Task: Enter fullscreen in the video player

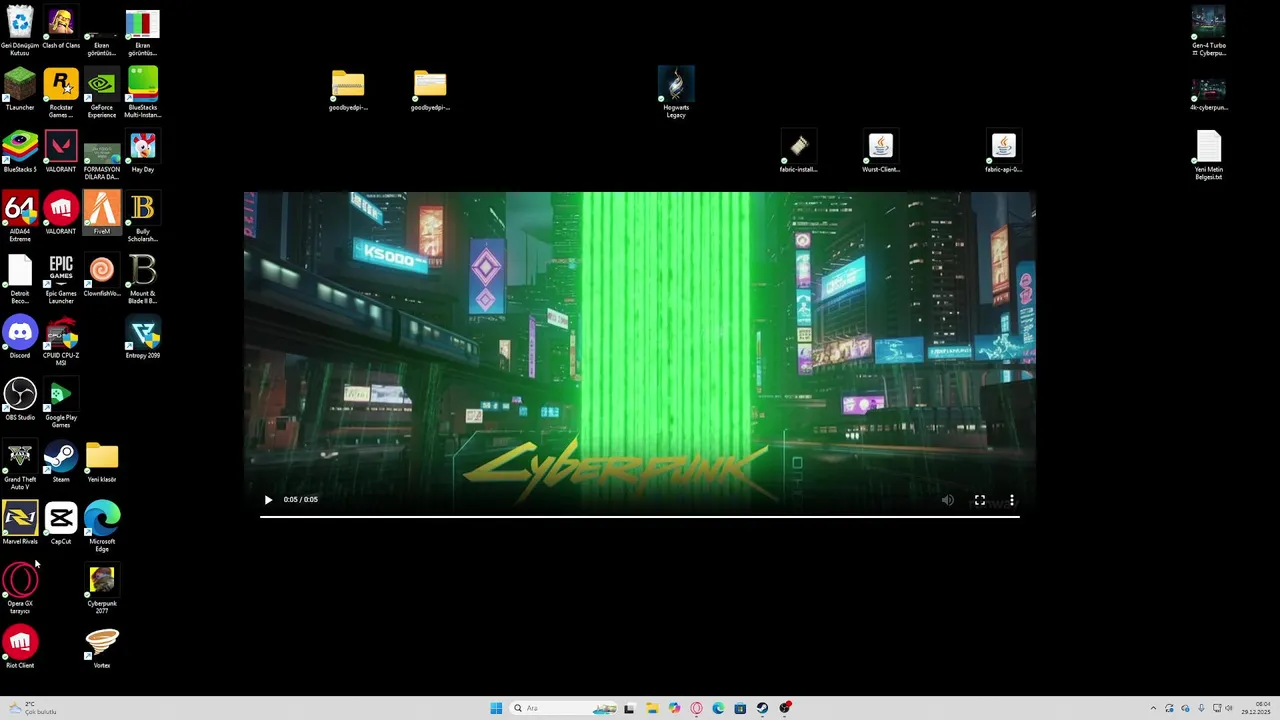Action: click(x=980, y=500)
